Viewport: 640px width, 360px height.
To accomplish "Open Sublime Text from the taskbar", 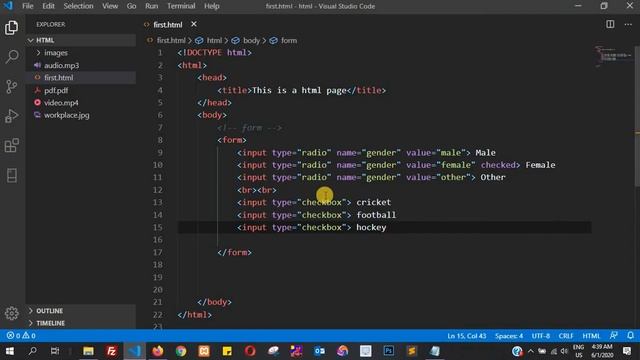I will [x=412, y=351].
